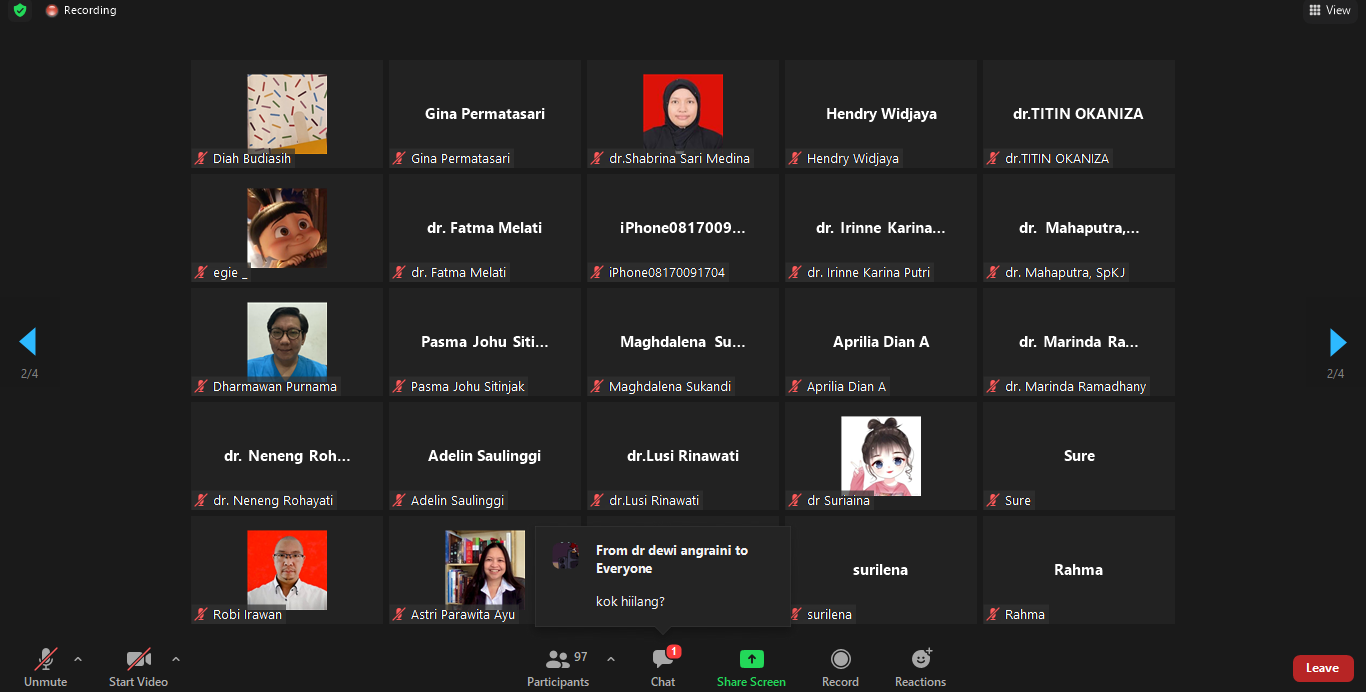
Task: Click dr. Marinda Ramadhany's muted mic icon
Action: pos(994,386)
